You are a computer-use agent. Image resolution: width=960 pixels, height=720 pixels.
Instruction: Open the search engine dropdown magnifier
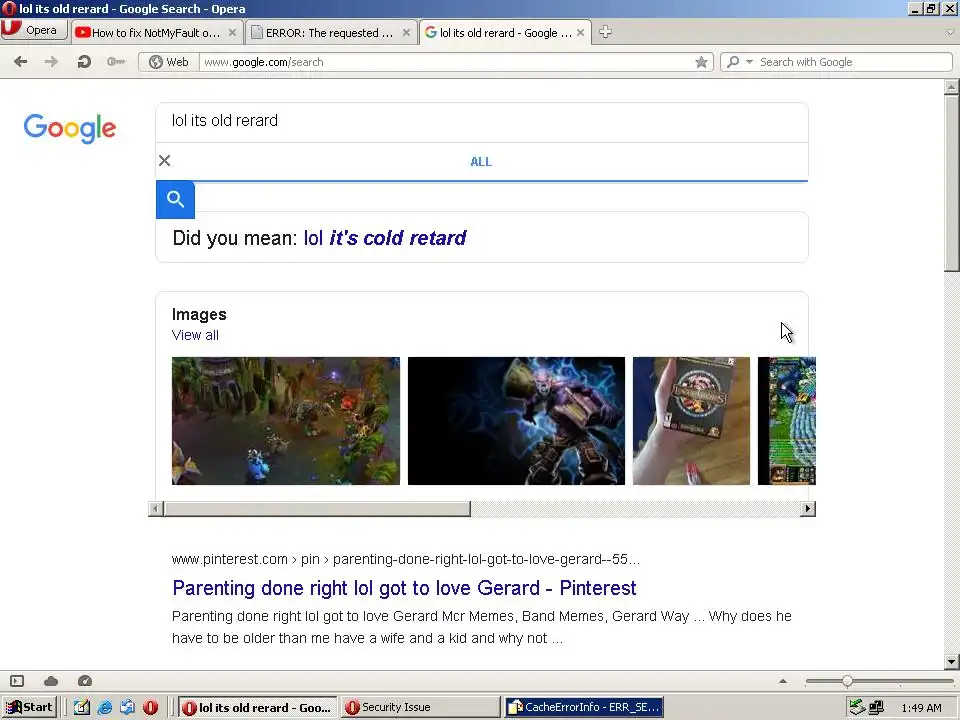coord(740,62)
